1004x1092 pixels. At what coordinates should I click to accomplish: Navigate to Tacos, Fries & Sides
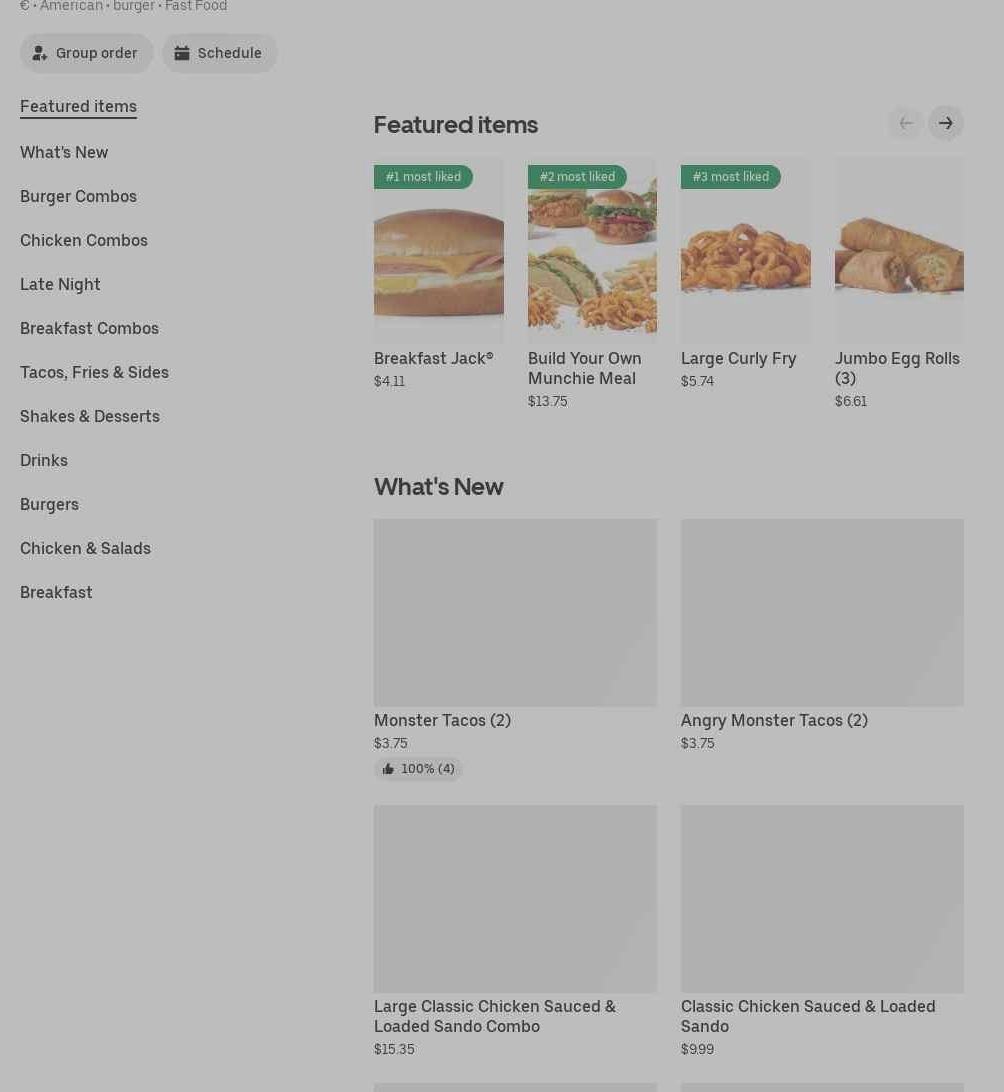click(x=94, y=372)
